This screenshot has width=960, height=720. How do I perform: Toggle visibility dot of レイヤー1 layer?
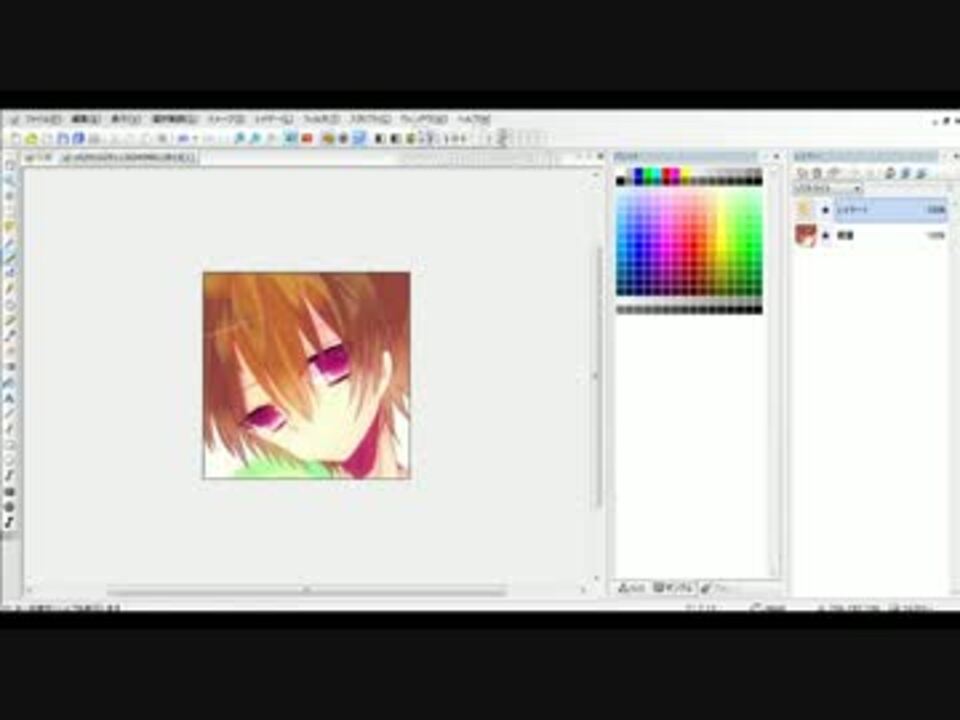tap(825, 210)
